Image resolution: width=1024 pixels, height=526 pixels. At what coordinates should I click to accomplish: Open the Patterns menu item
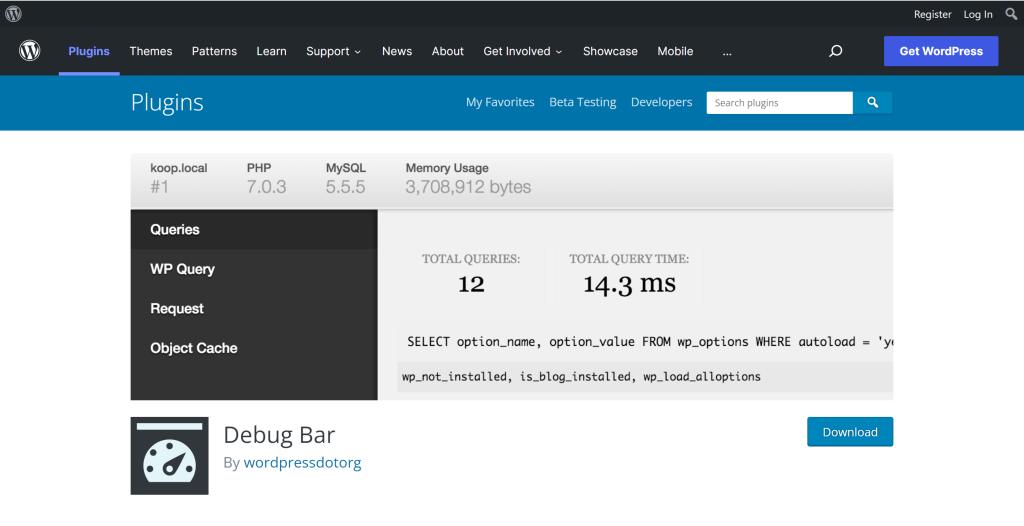point(214,51)
